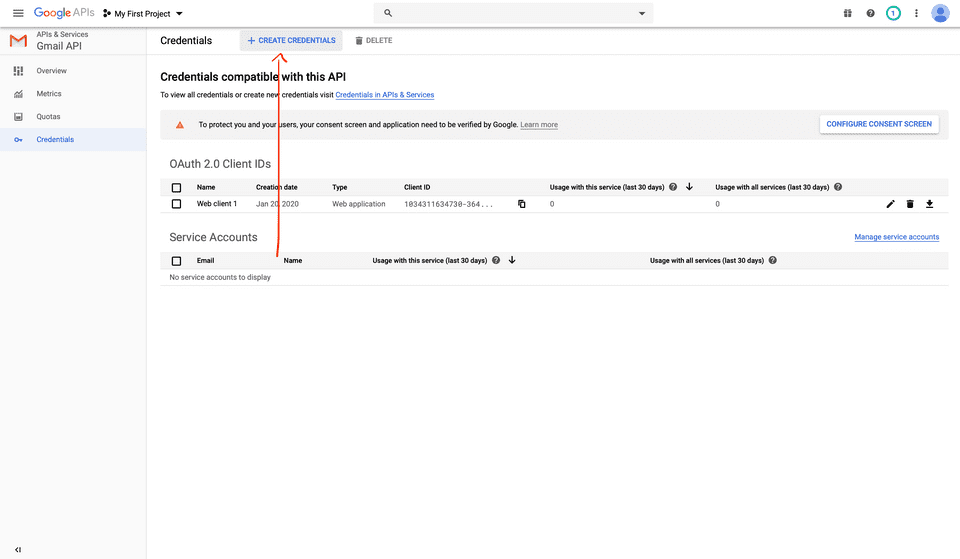Click the Metrics chart icon
The width and height of the screenshot is (960, 559).
[18, 94]
